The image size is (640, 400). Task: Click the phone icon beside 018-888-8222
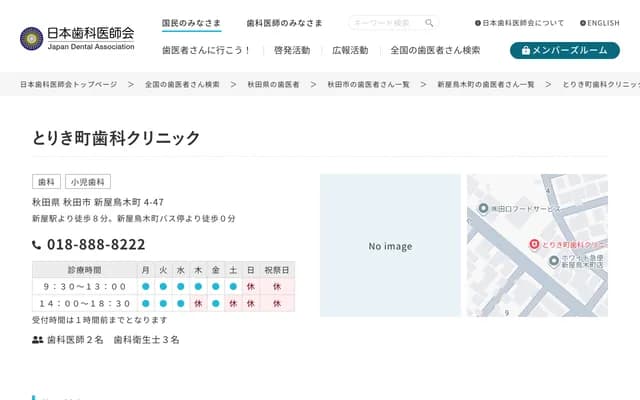click(37, 245)
